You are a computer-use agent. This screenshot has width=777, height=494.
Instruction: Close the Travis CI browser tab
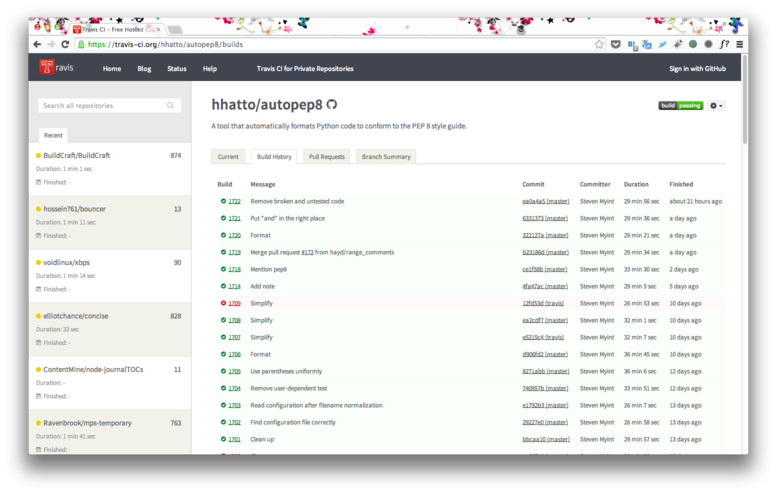point(159,30)
